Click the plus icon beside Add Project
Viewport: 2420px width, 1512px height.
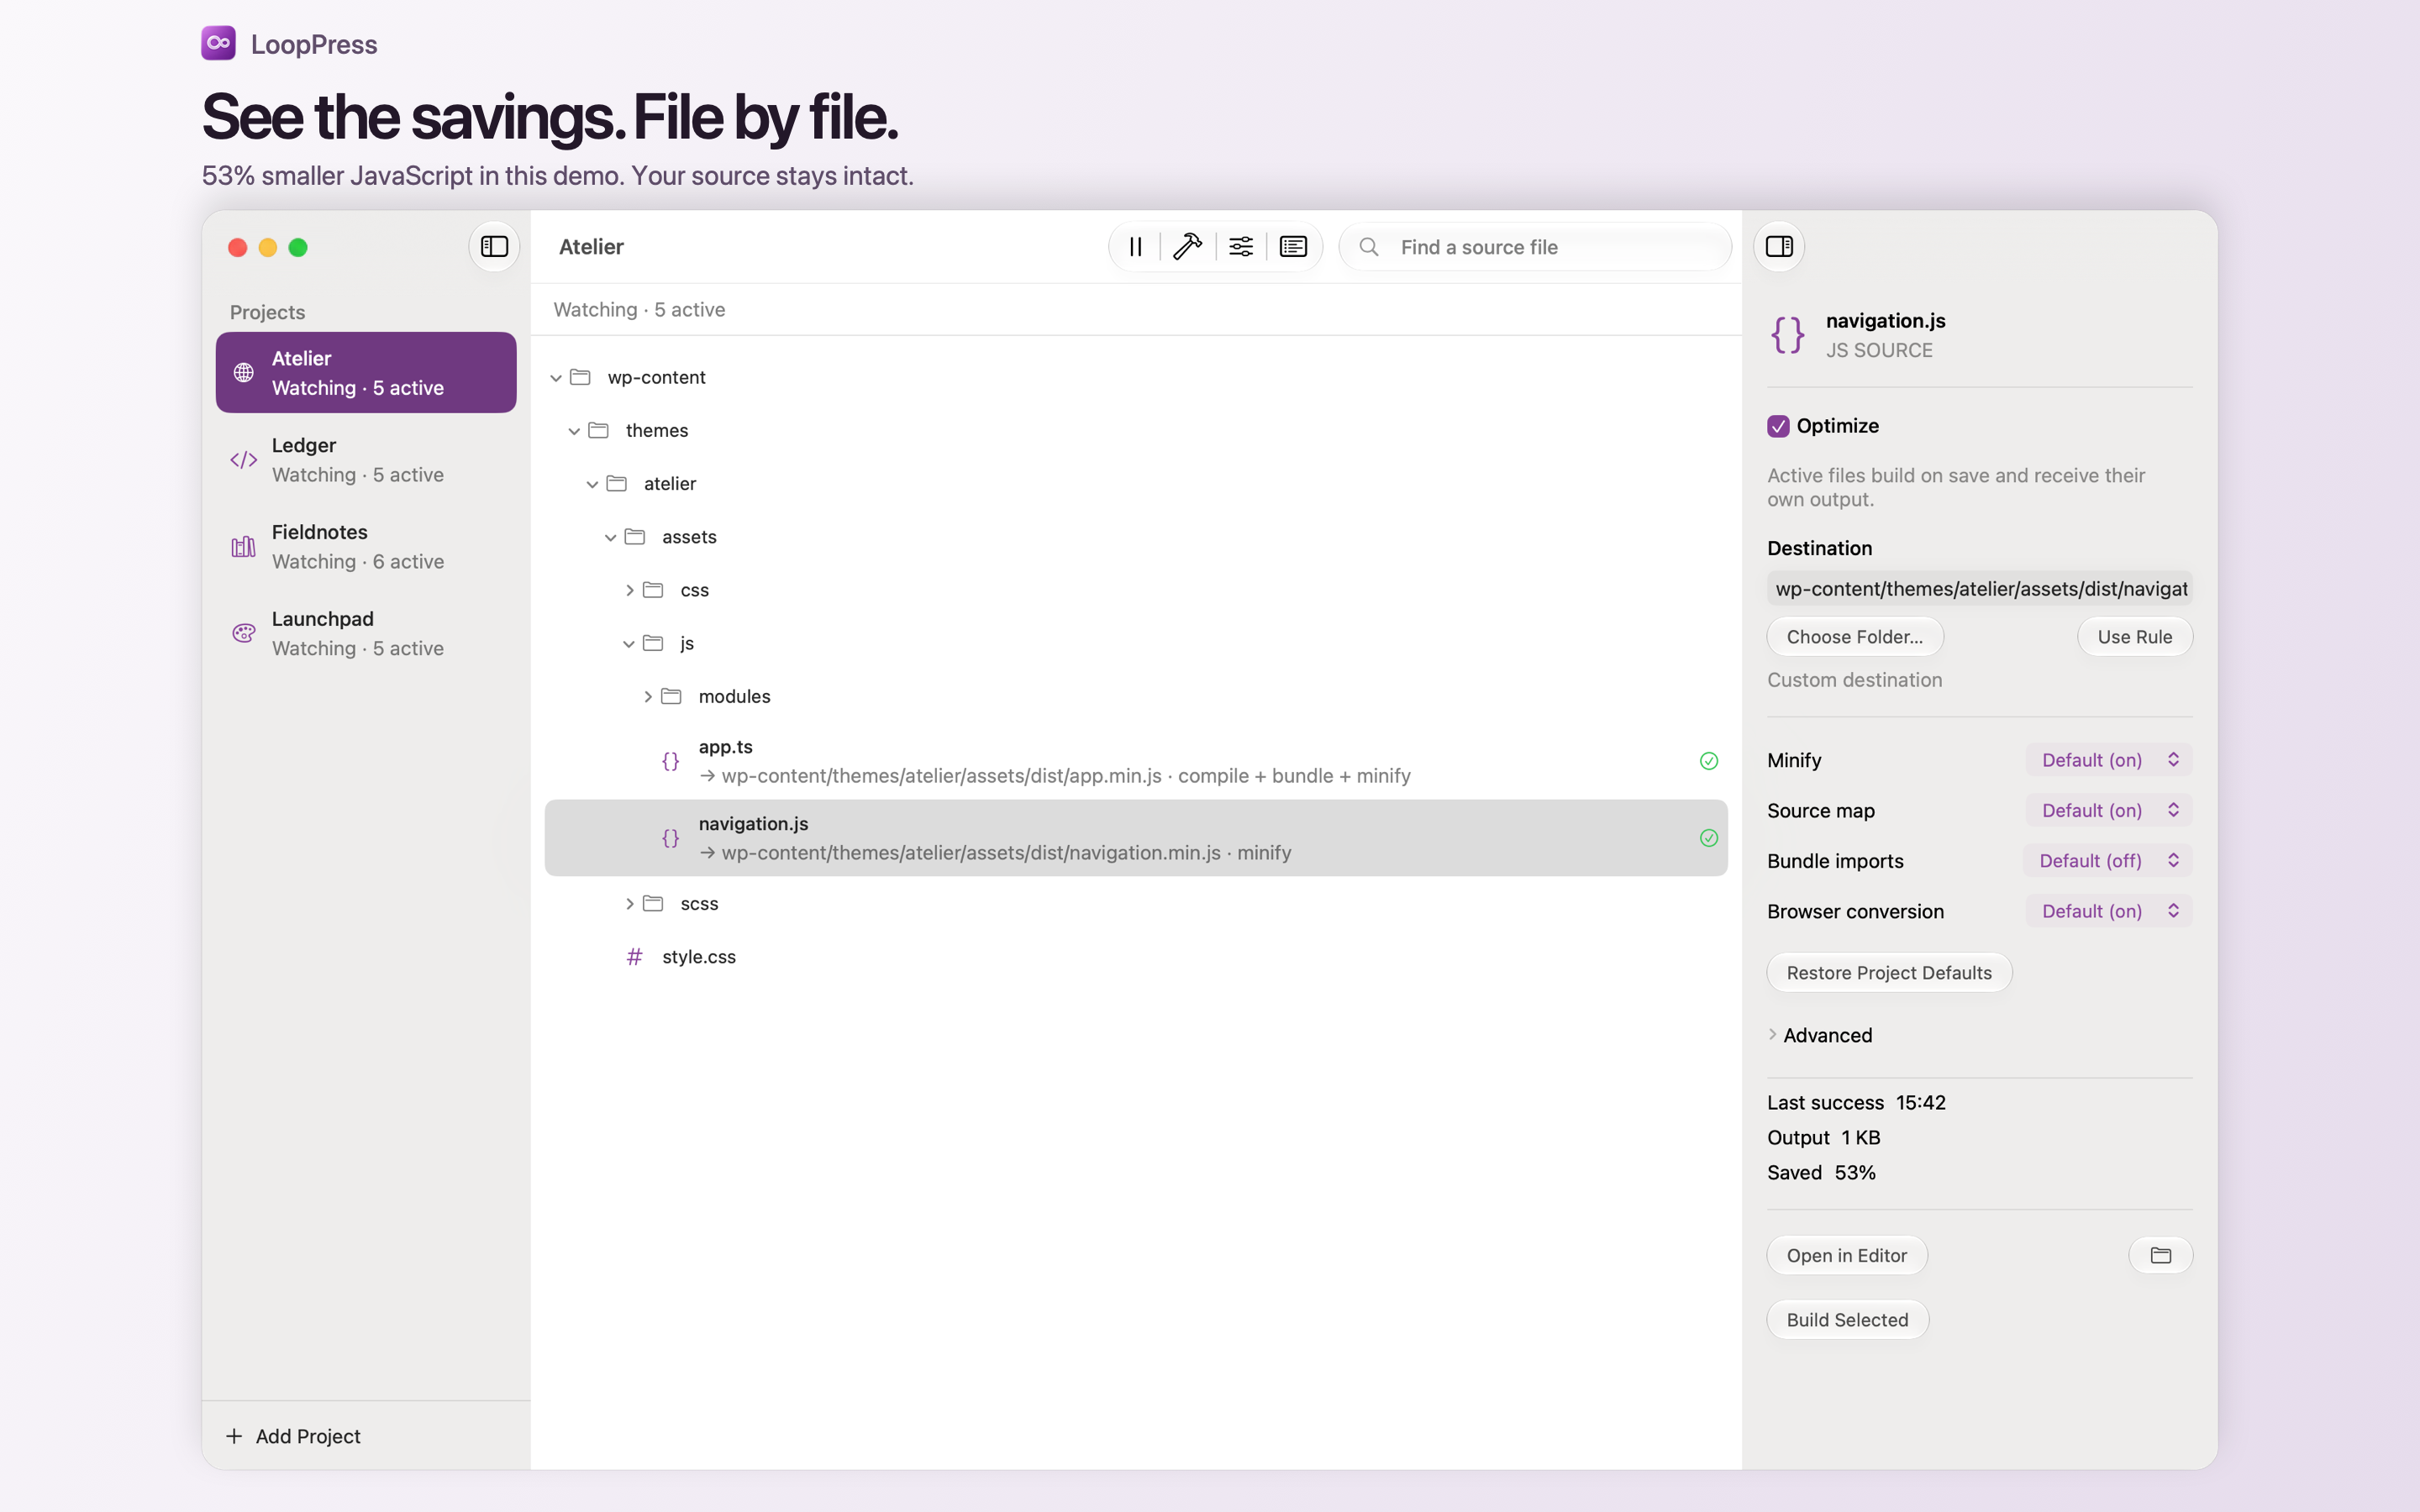point(234,1436)
